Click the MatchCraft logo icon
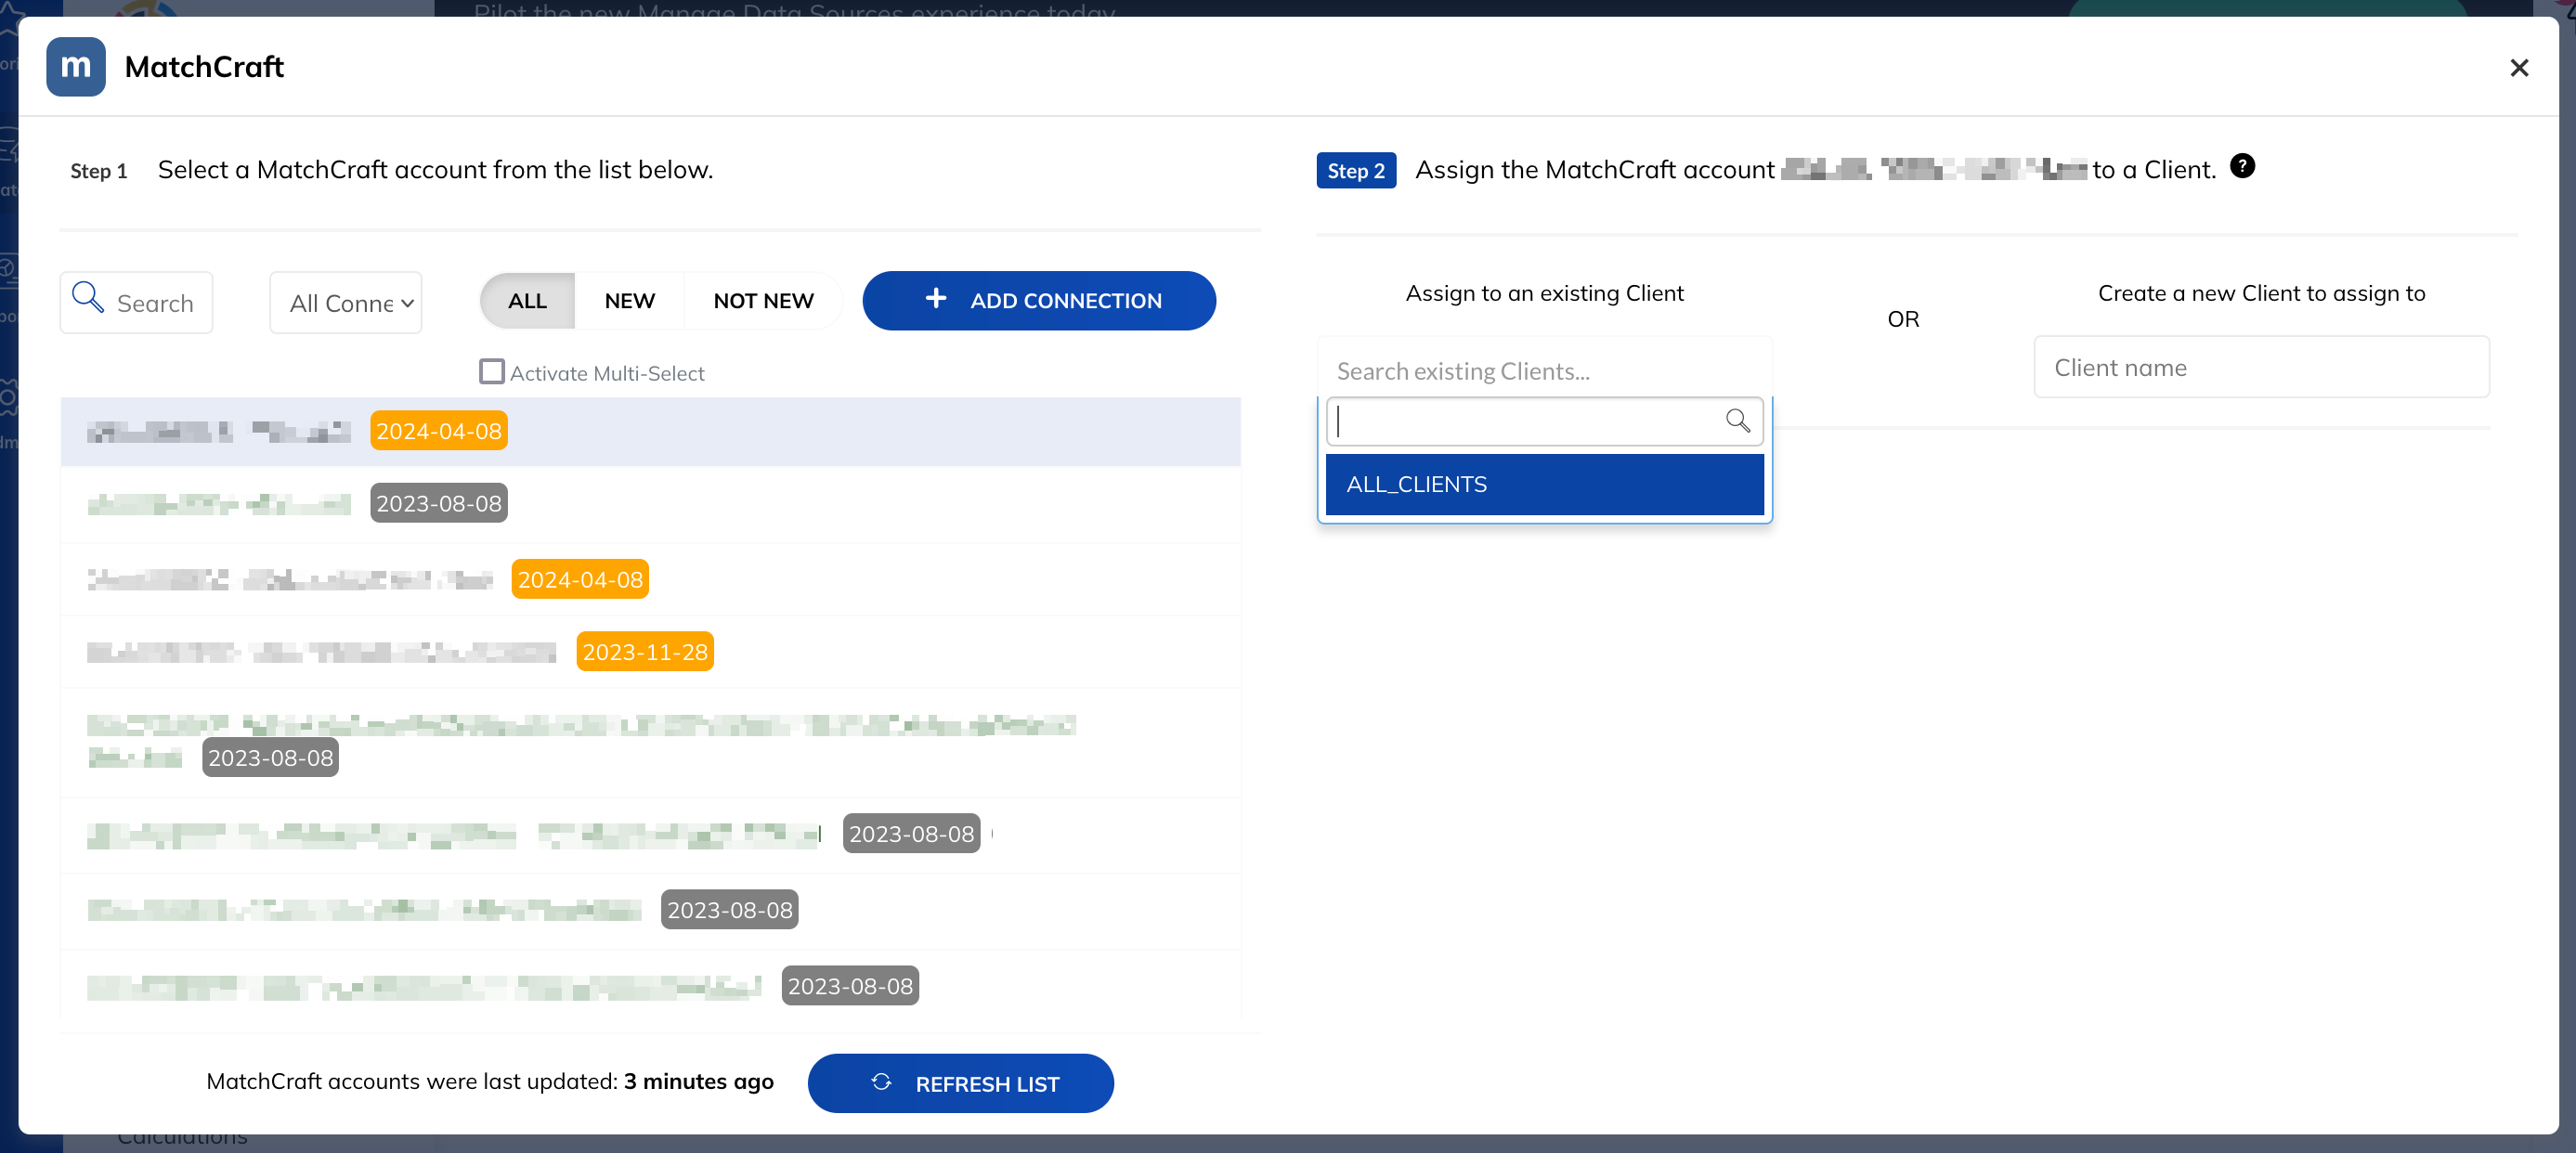The height and width of the screenshot is (1153, 2576). [76, 67]
